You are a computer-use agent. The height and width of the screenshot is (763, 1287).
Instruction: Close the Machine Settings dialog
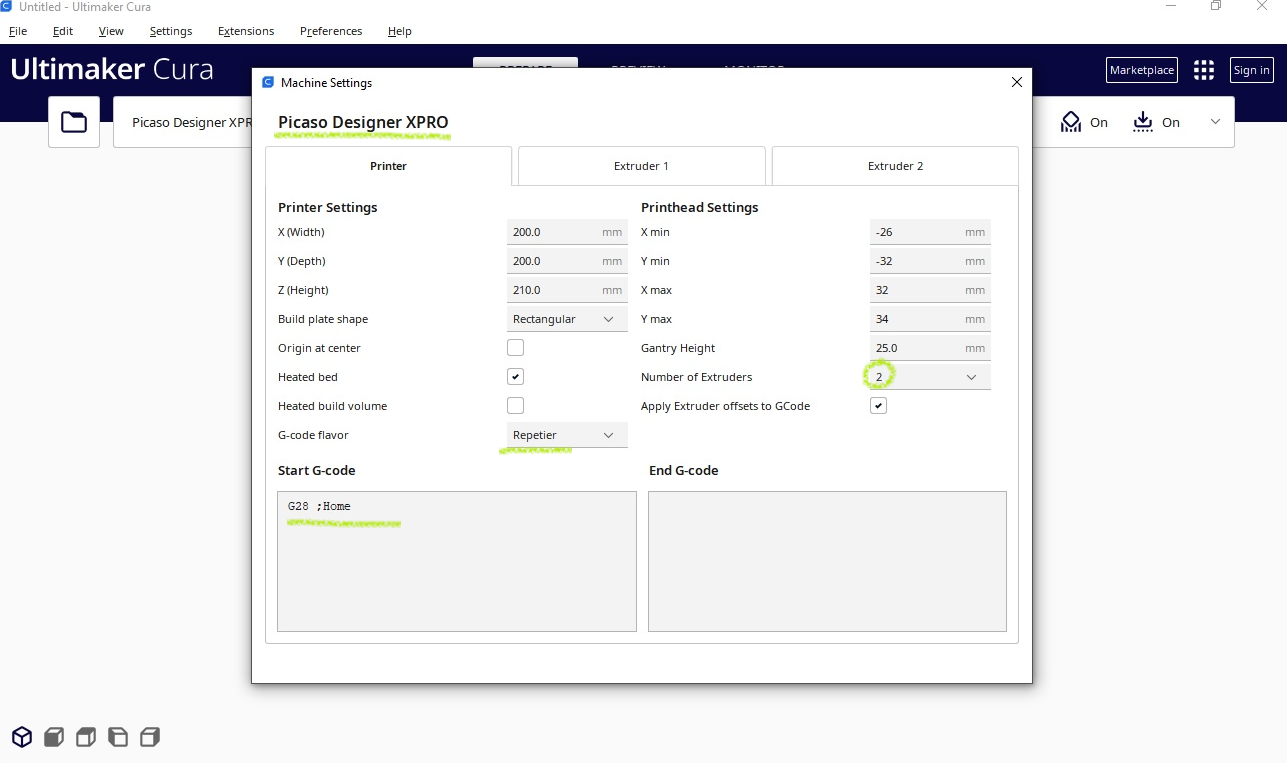coord(1017,82)
